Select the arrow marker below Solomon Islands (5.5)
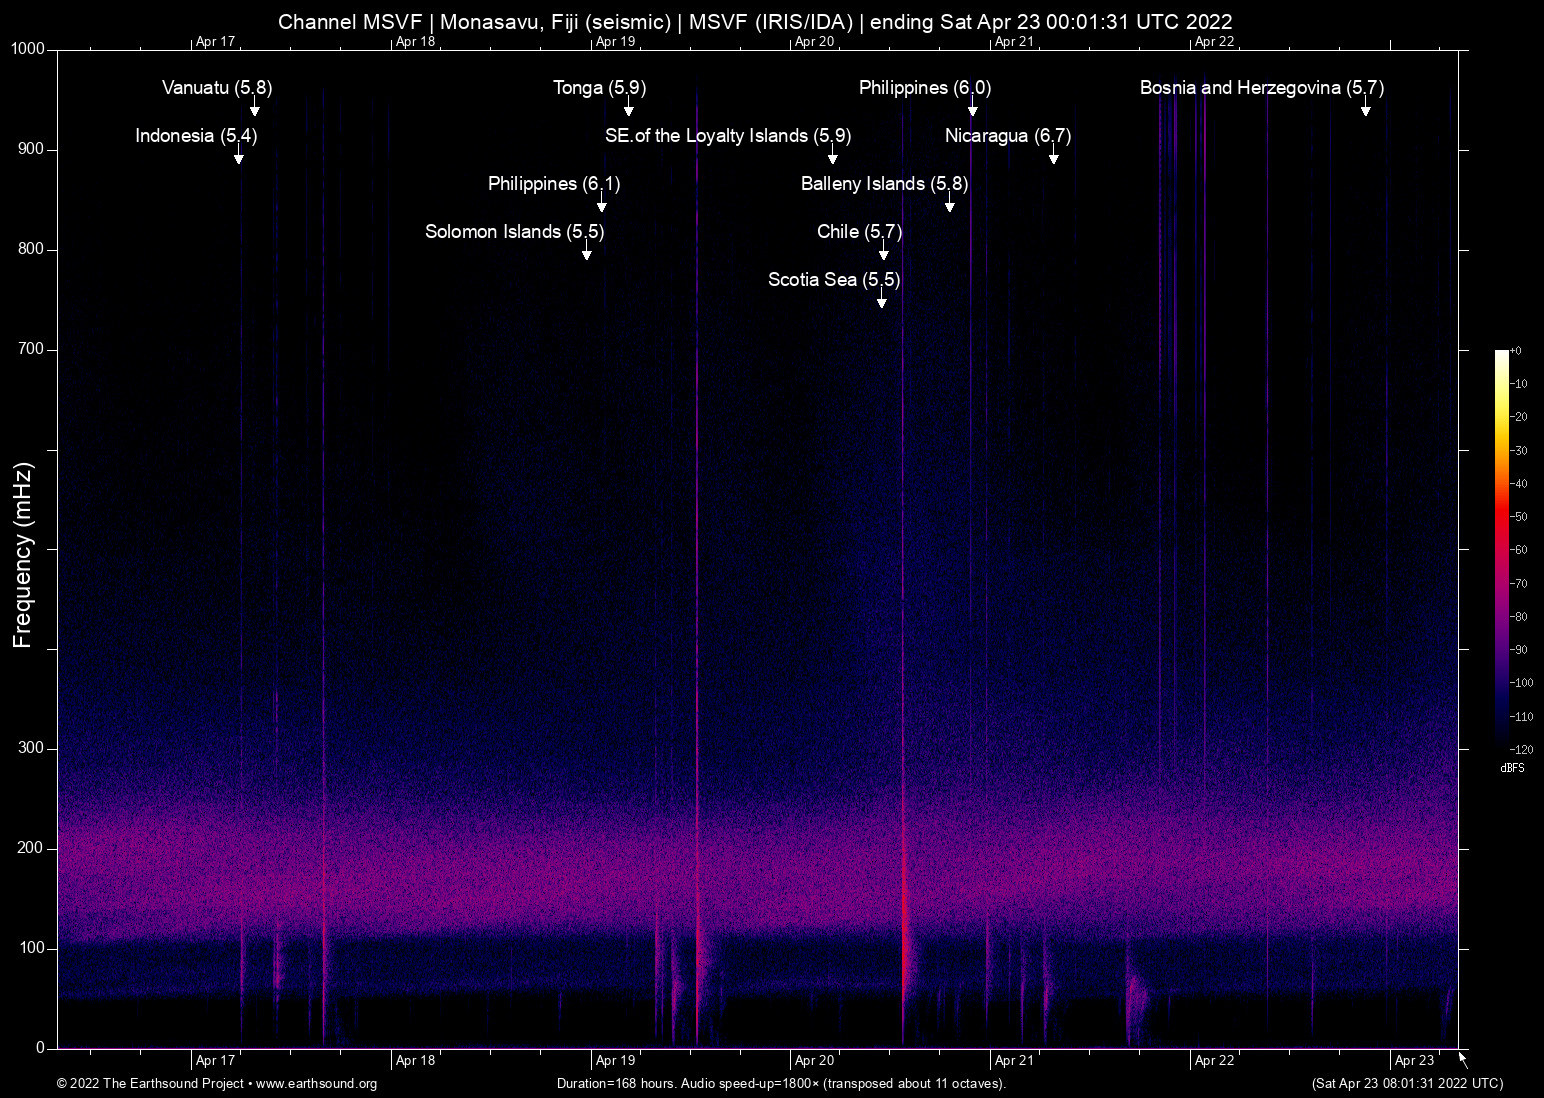The width and height of the screenshot is (1544, 1098). pyautogui.click(x=587, y=251)
